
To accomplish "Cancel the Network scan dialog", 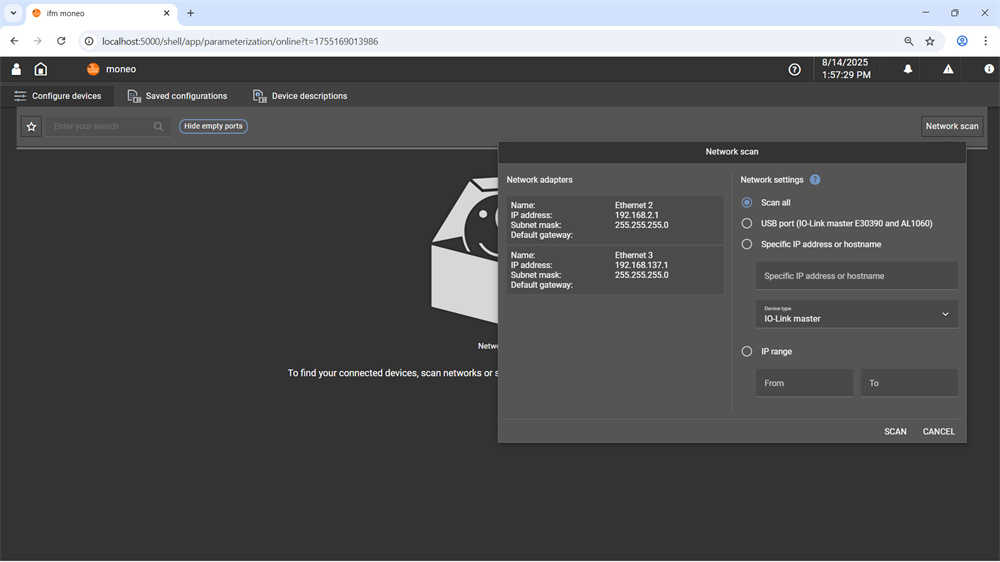I will pyautogui.click(x=938, y=432).
